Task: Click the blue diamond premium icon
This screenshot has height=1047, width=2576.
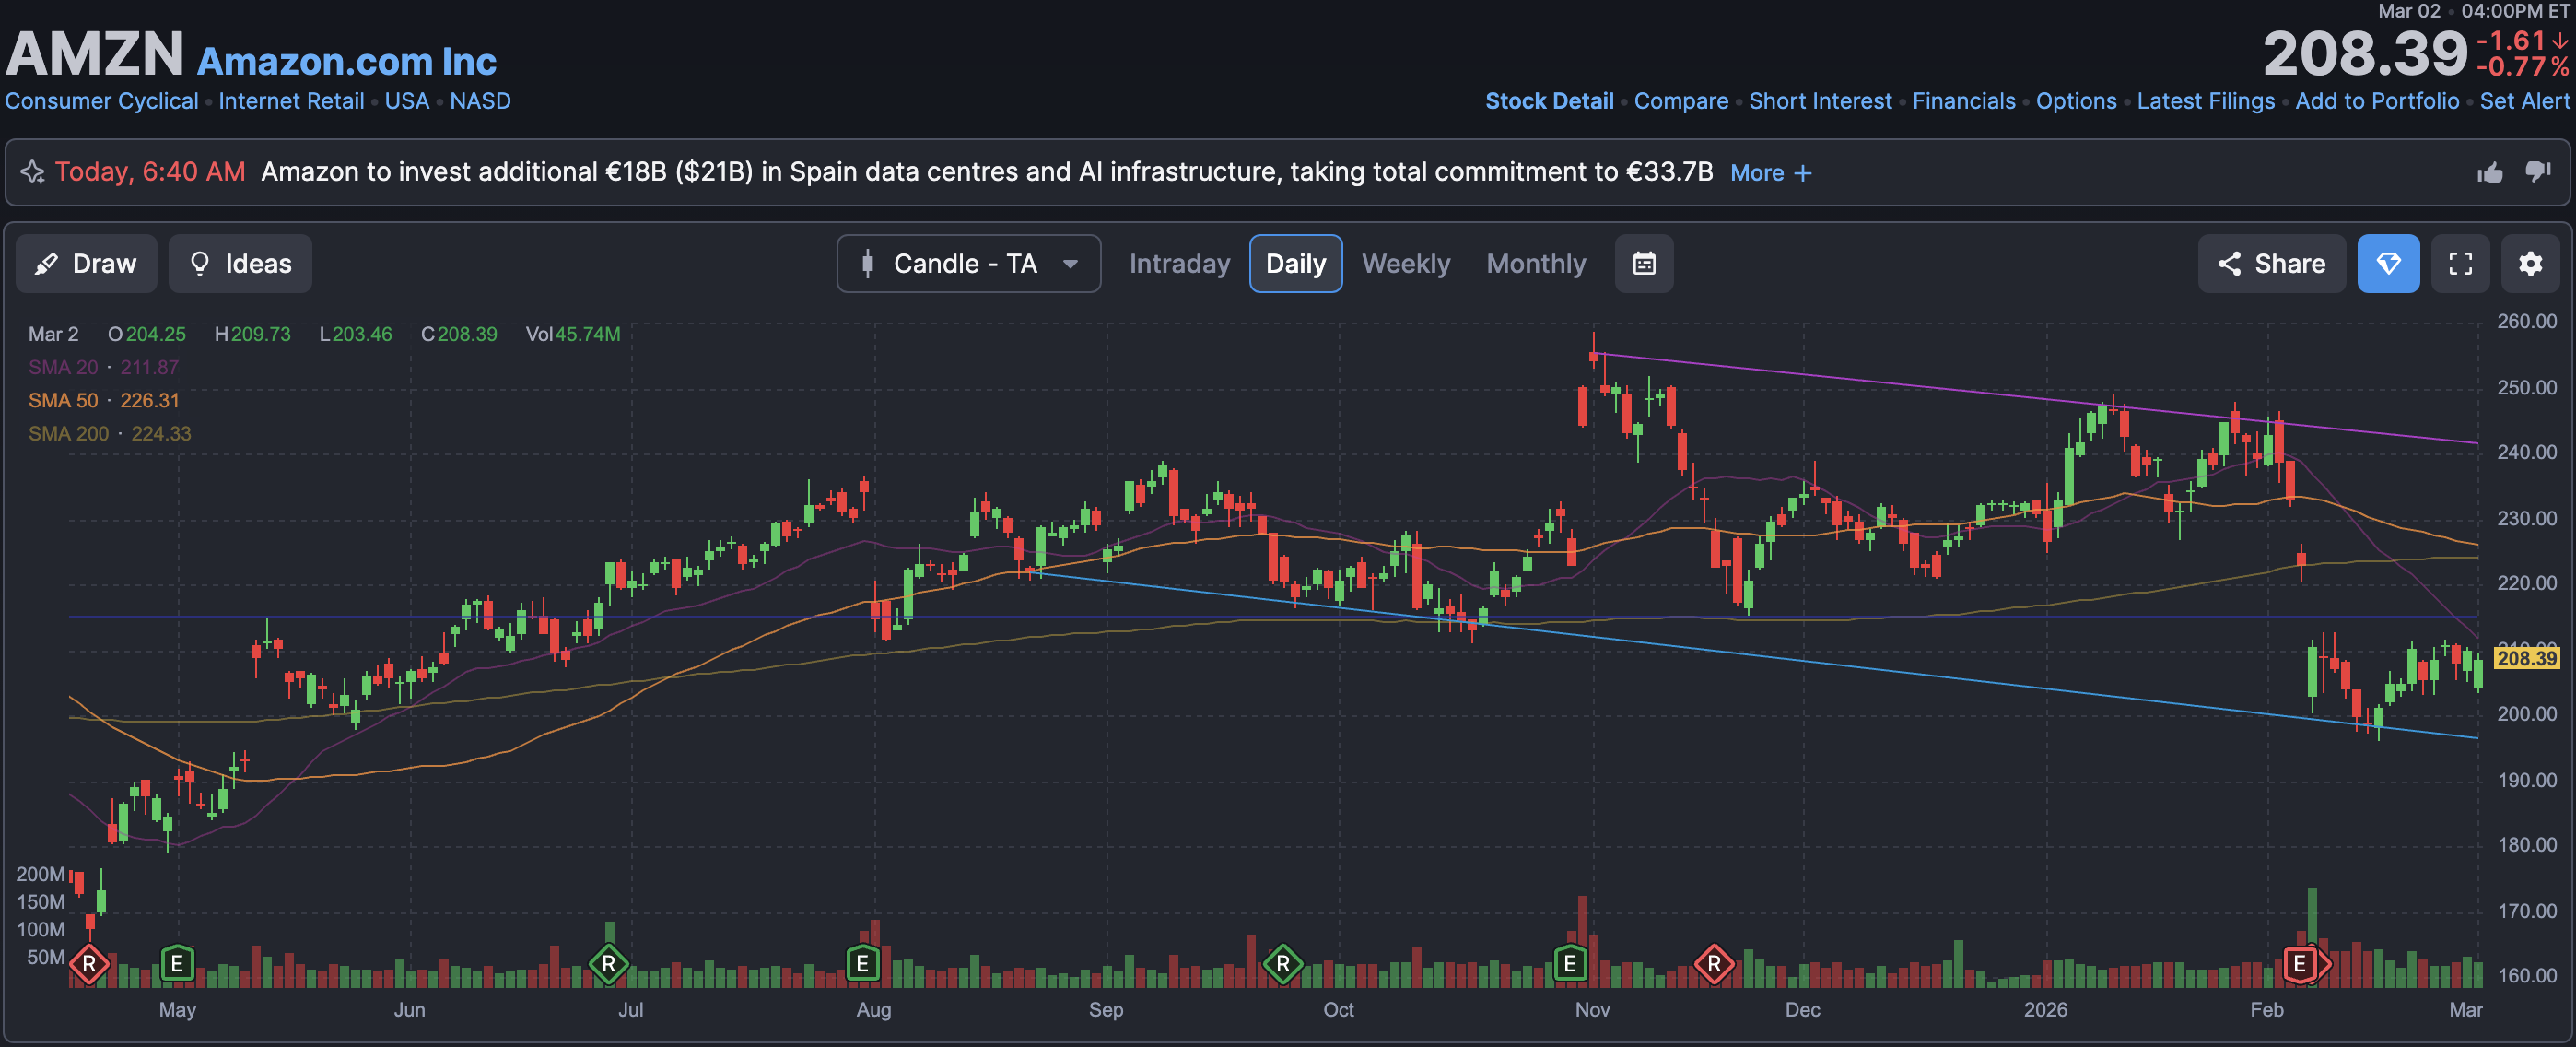Action: pos(2388,264)
